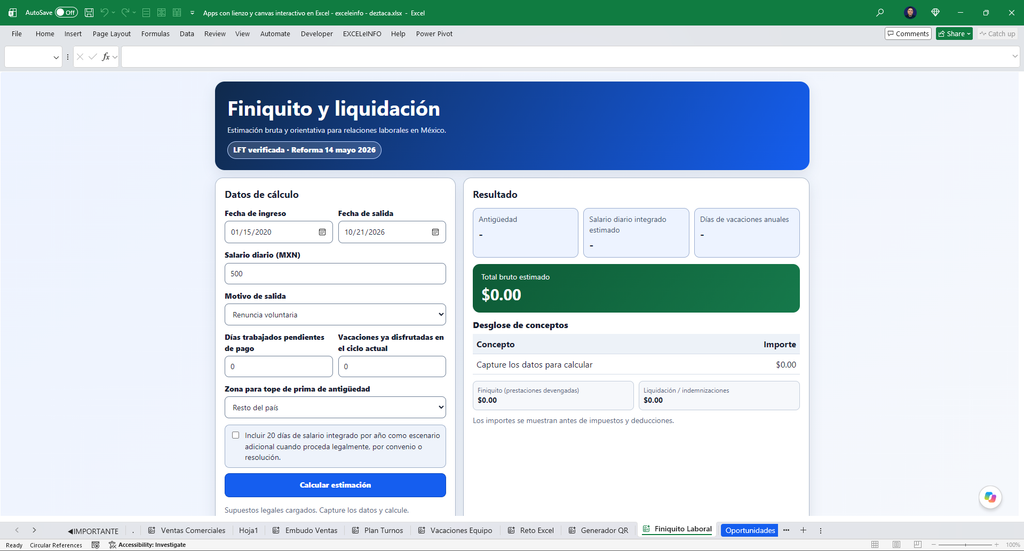Click the Search magnifier in title bar
This screenshot has width=1024, height=551.
880,12
